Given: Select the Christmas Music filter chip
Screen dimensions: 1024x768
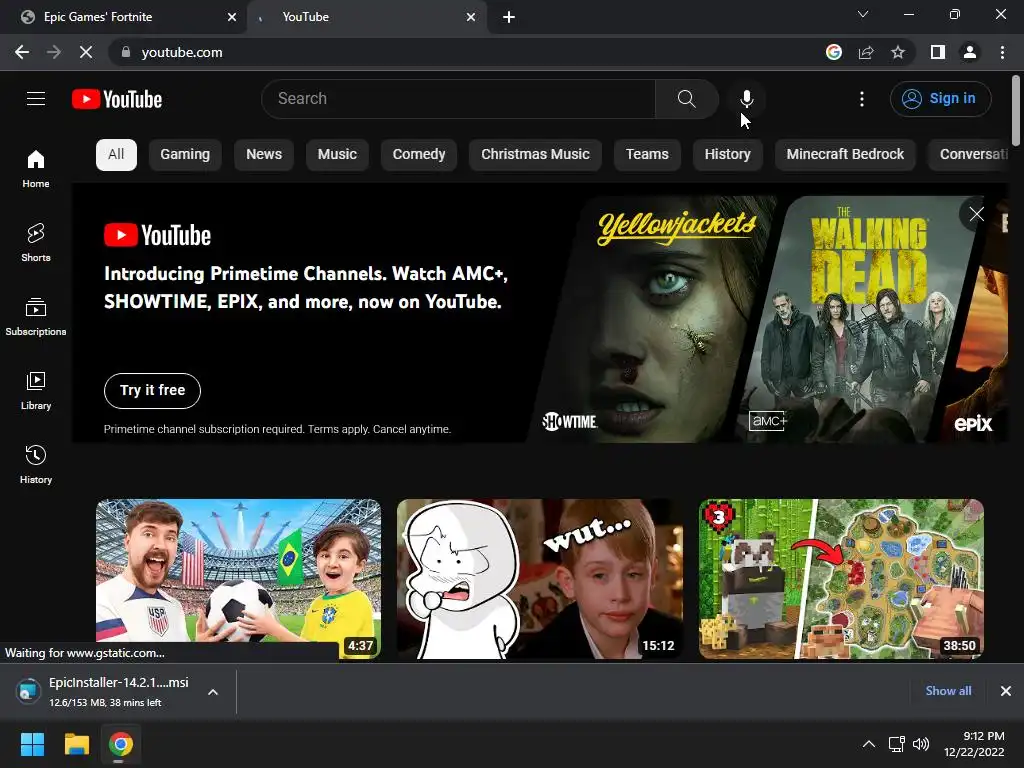Looking at the screenshot, I should point(536,155).
